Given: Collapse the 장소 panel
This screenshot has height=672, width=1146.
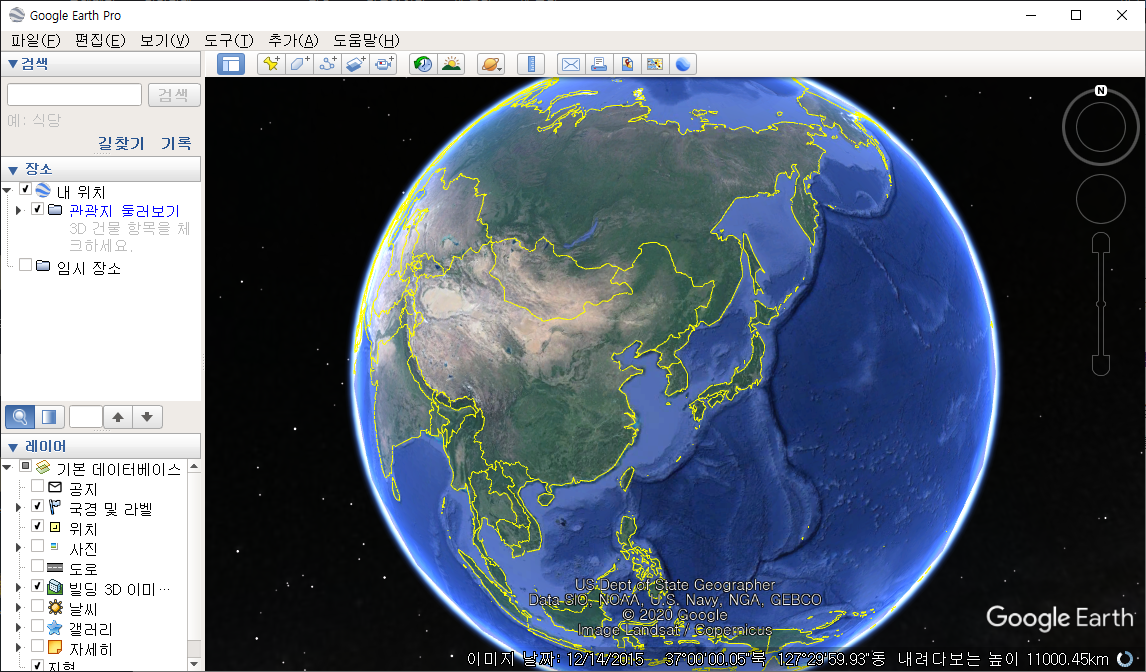Looking at the screenshot, I should pos(12,170).
